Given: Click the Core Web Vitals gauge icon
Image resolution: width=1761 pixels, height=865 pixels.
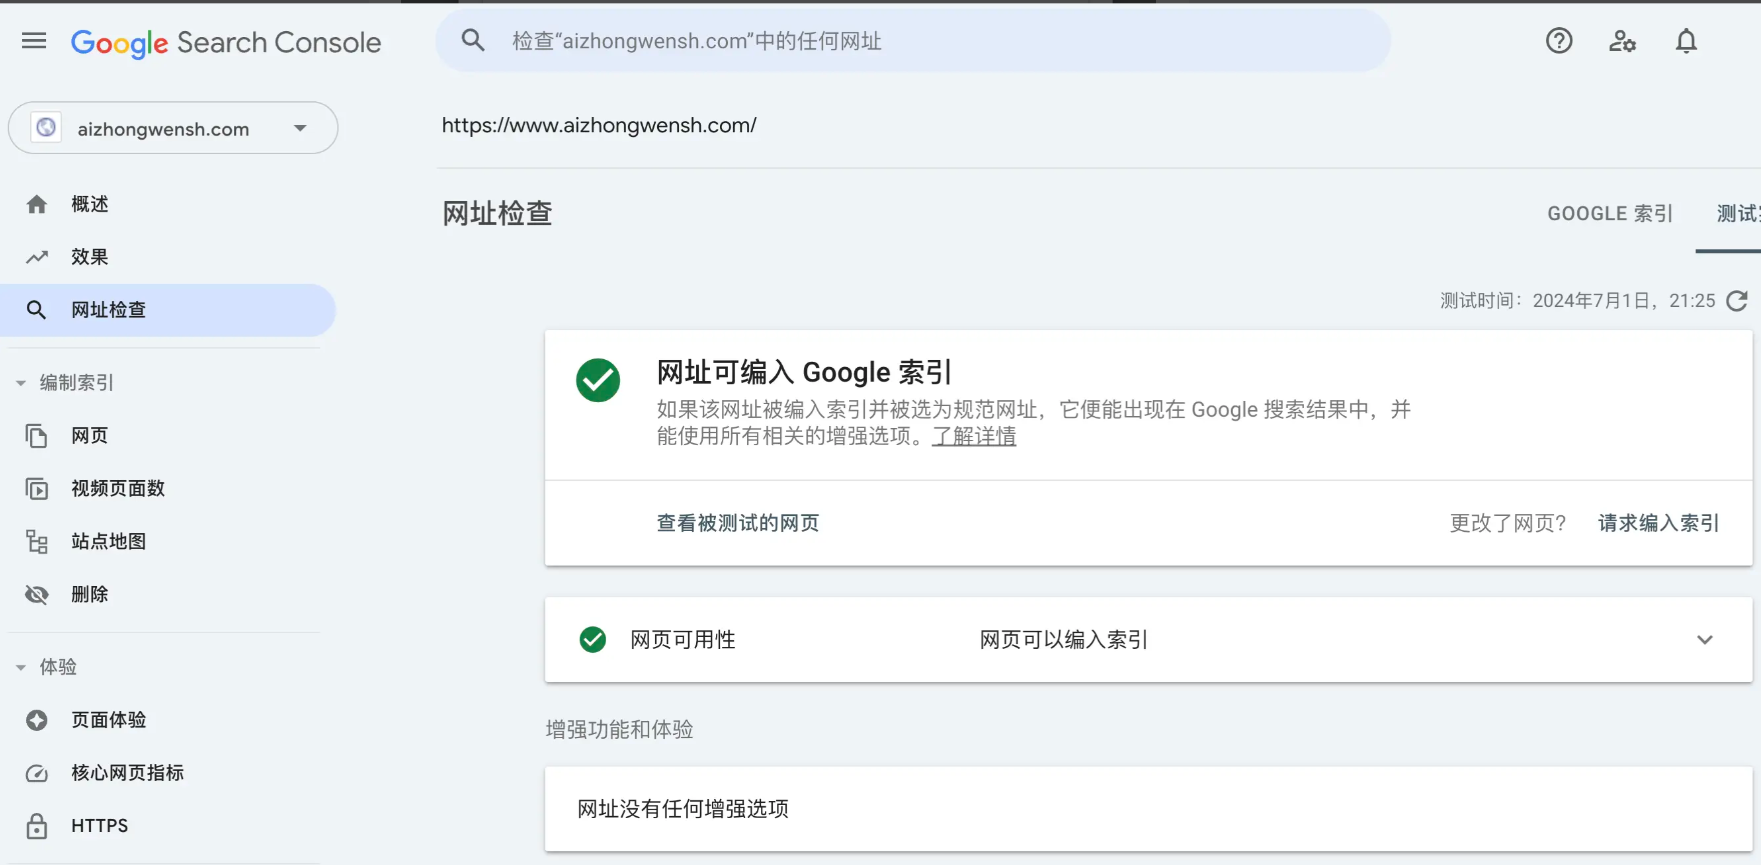Looking at the screenshot, I should 37,773.
